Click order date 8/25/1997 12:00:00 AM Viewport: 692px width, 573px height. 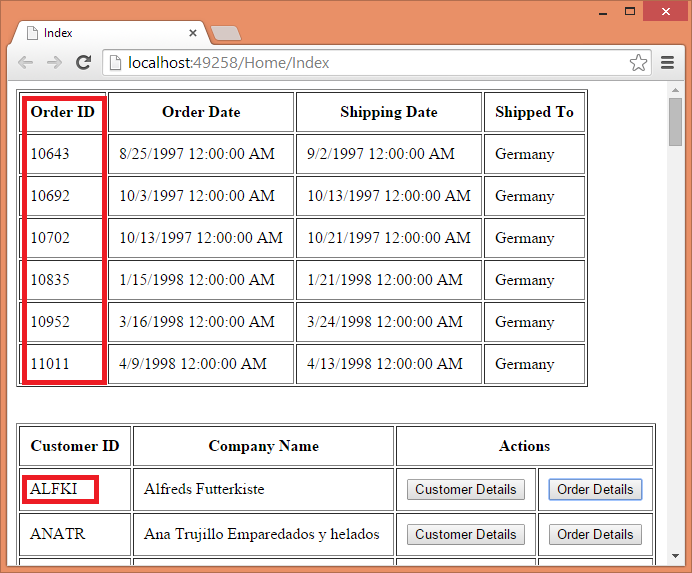pos(197,154)
